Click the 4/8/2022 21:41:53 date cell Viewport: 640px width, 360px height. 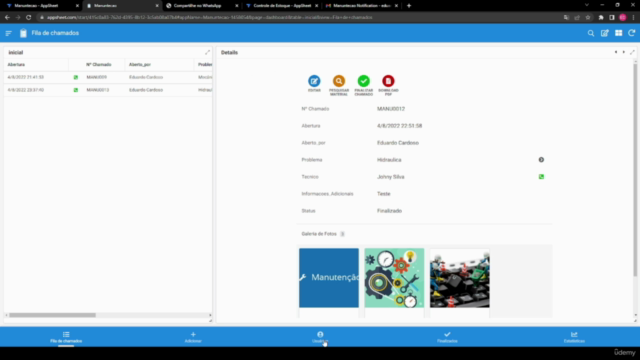(26, 77)
